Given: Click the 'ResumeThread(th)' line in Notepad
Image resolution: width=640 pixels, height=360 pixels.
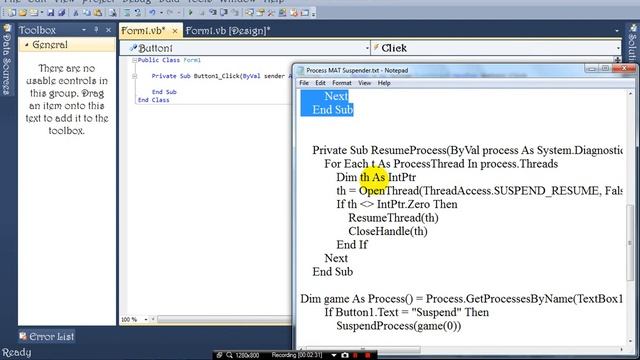Looking at the screenshot, I should tap(393, 218).
